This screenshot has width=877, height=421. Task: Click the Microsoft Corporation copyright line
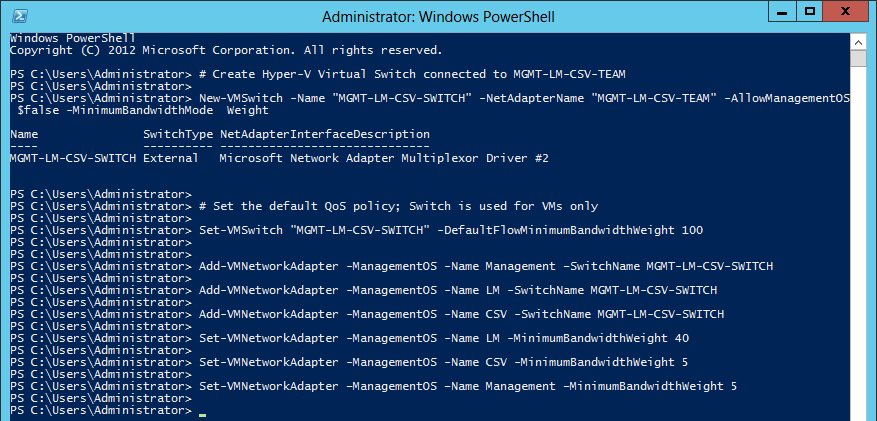(226, 50)
